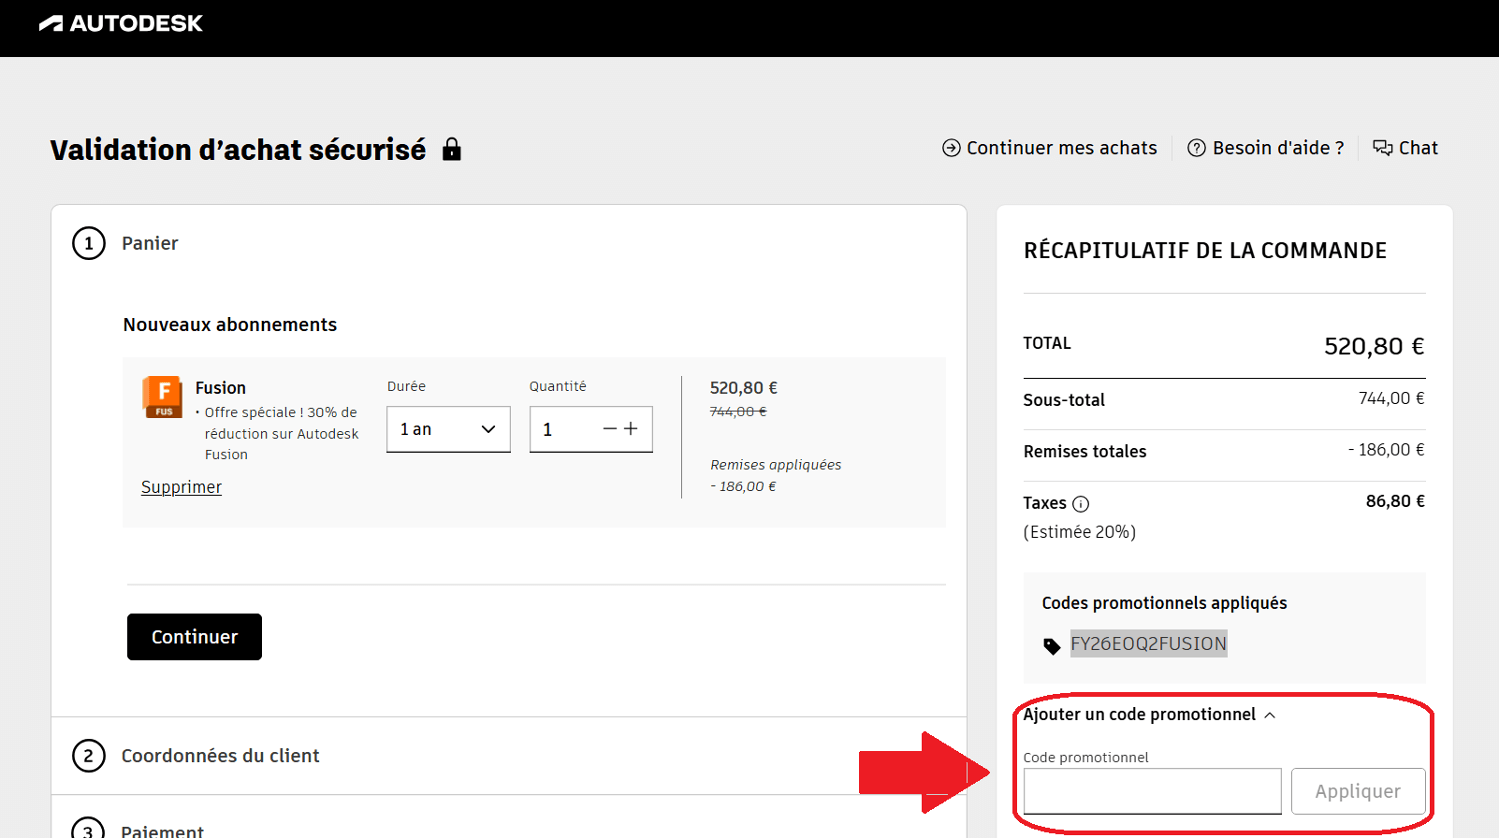Click the Taxes info icon
The width and height of the screenshot is (1500, 838).
pyautogui.click(x=1081, y=504)
